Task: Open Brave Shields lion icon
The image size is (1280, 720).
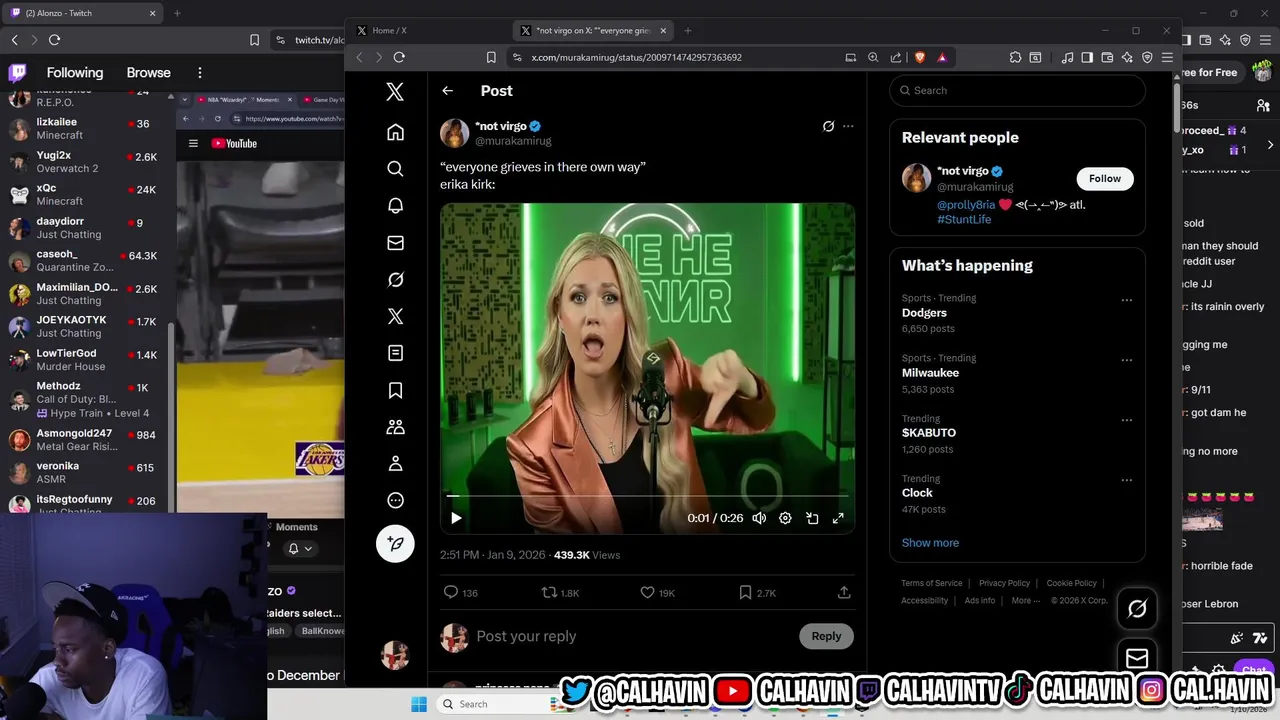Action: pos(920,57)
